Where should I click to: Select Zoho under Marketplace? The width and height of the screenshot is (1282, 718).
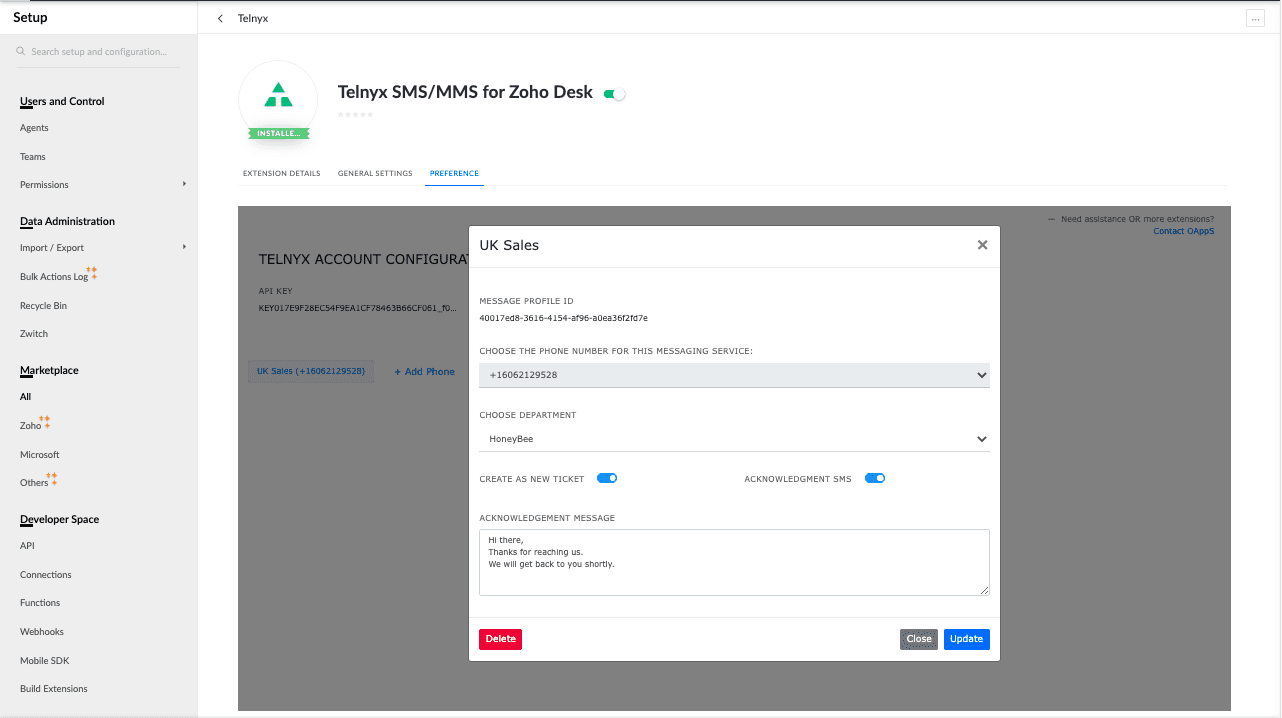tap(30, 426)
